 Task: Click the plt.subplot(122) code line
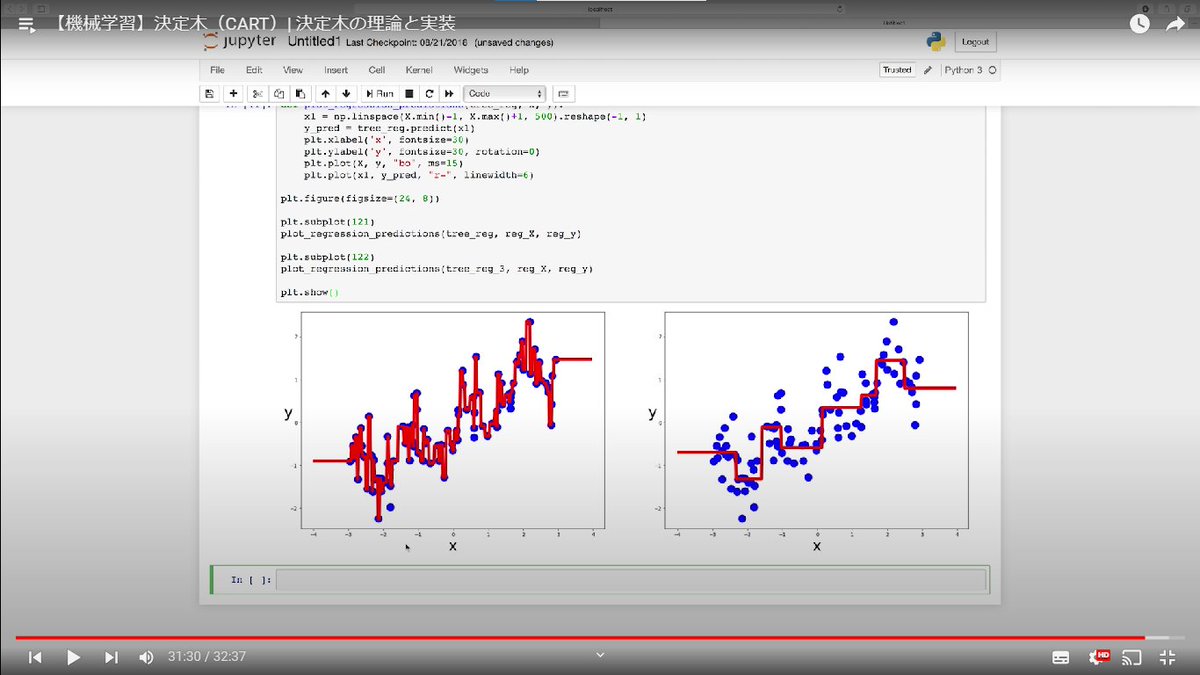click(327, 257)
